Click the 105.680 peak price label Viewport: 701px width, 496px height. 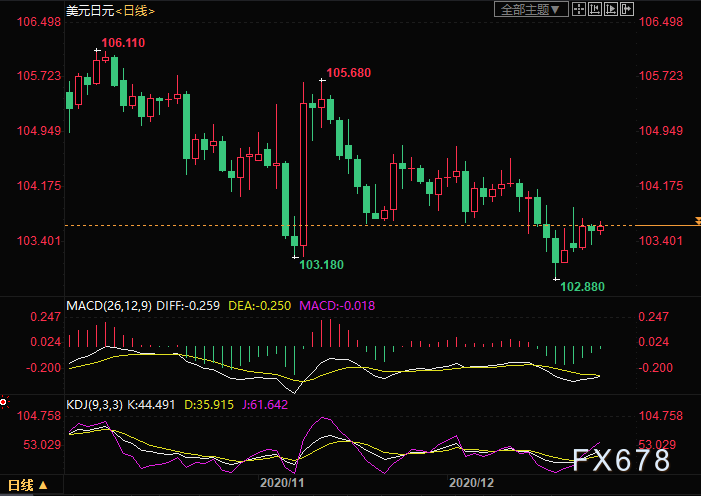click(348, 73)
